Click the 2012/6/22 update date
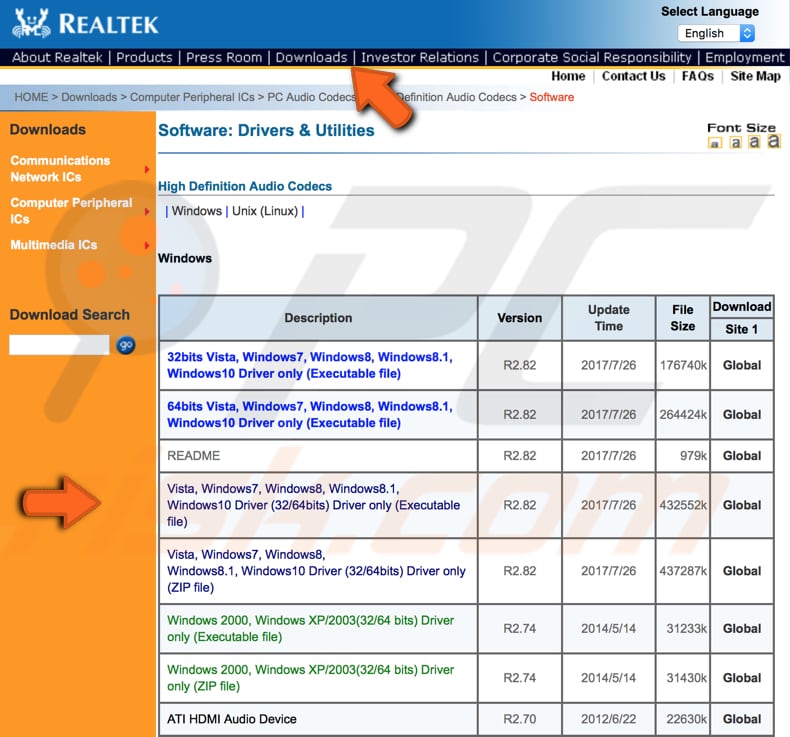The height and width of the screenshot is (737, 790). tap(608, 719)
